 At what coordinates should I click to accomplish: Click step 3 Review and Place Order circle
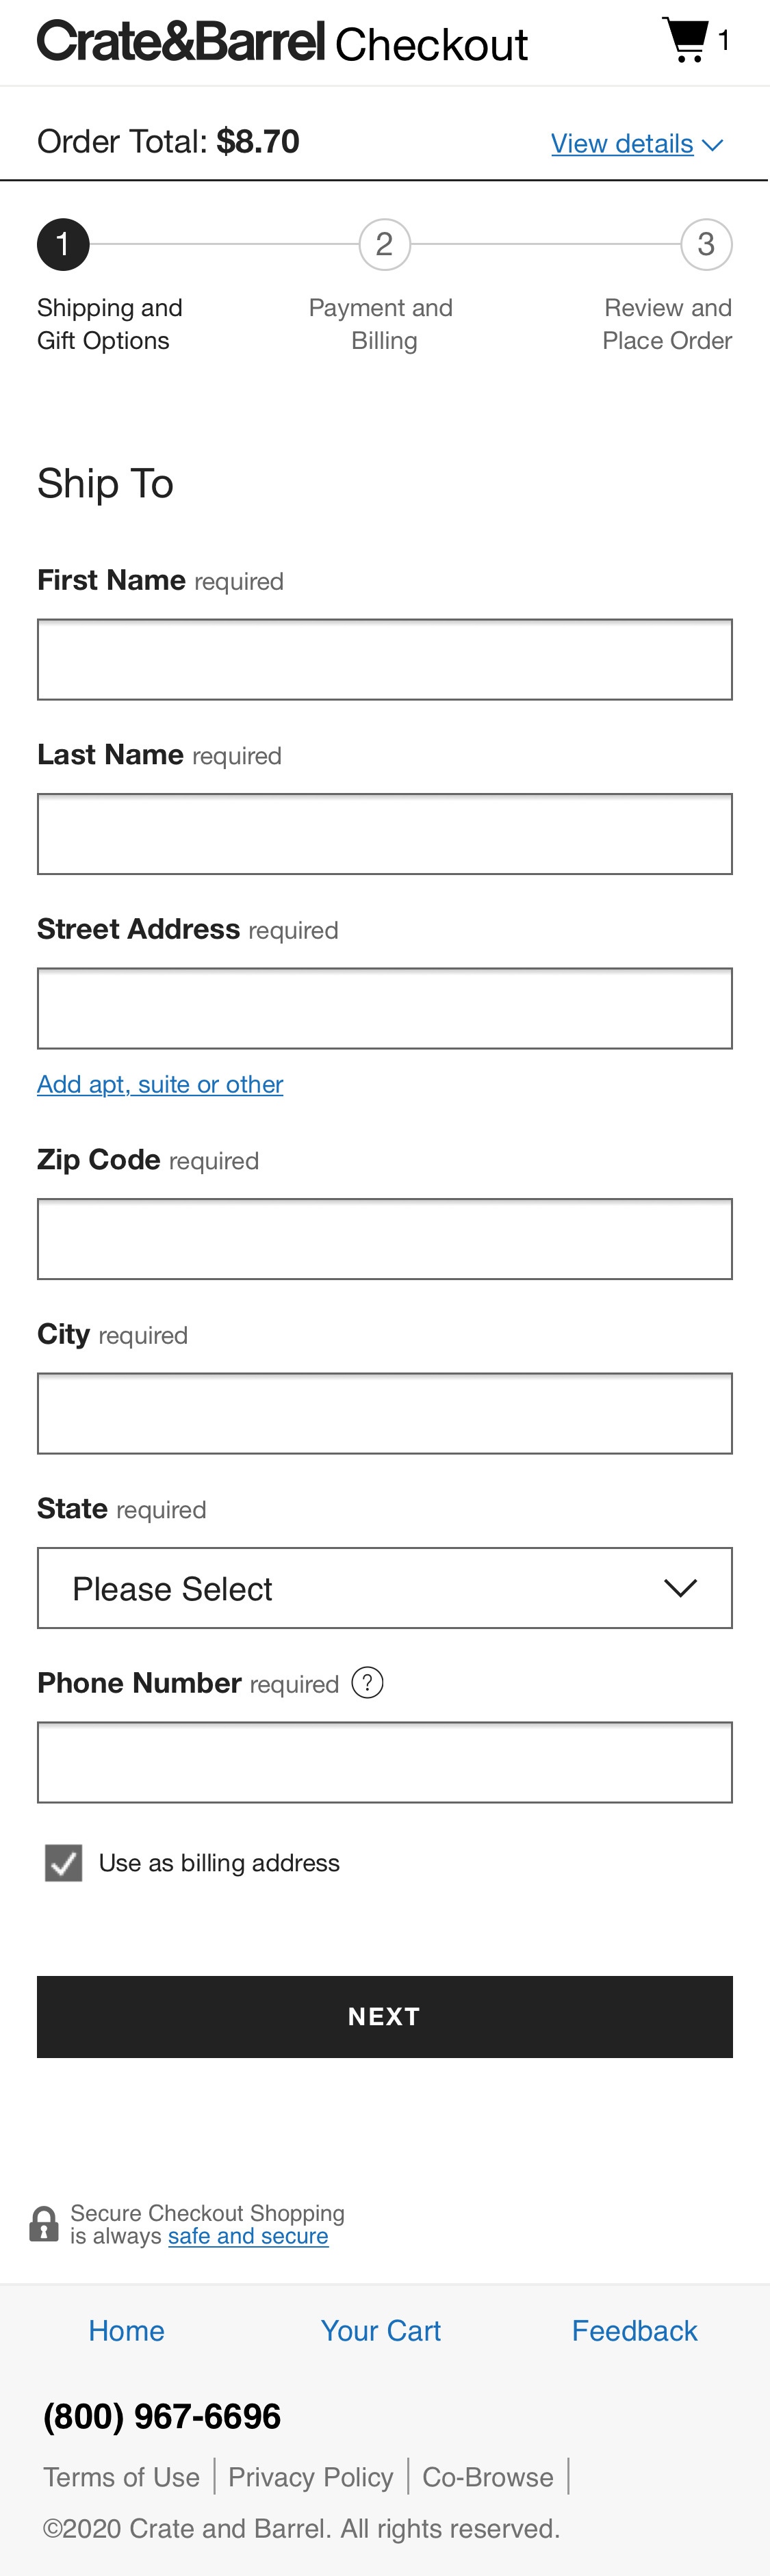pos(707,243)
